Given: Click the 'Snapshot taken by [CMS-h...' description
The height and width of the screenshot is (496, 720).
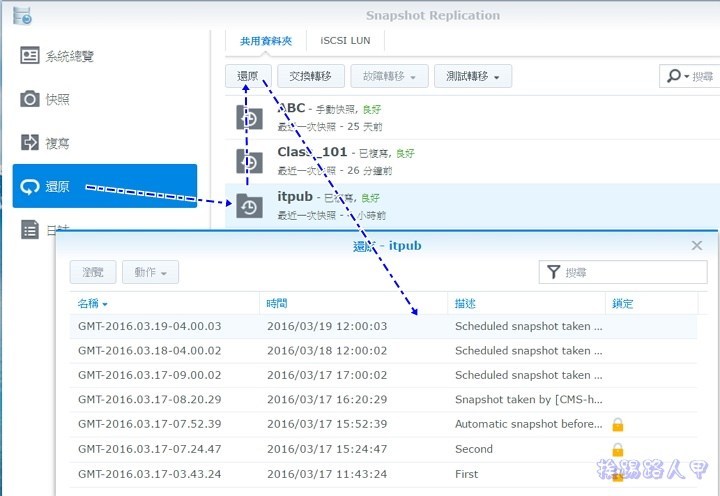Looking at the screenshot, I should [x=529, y=400].
